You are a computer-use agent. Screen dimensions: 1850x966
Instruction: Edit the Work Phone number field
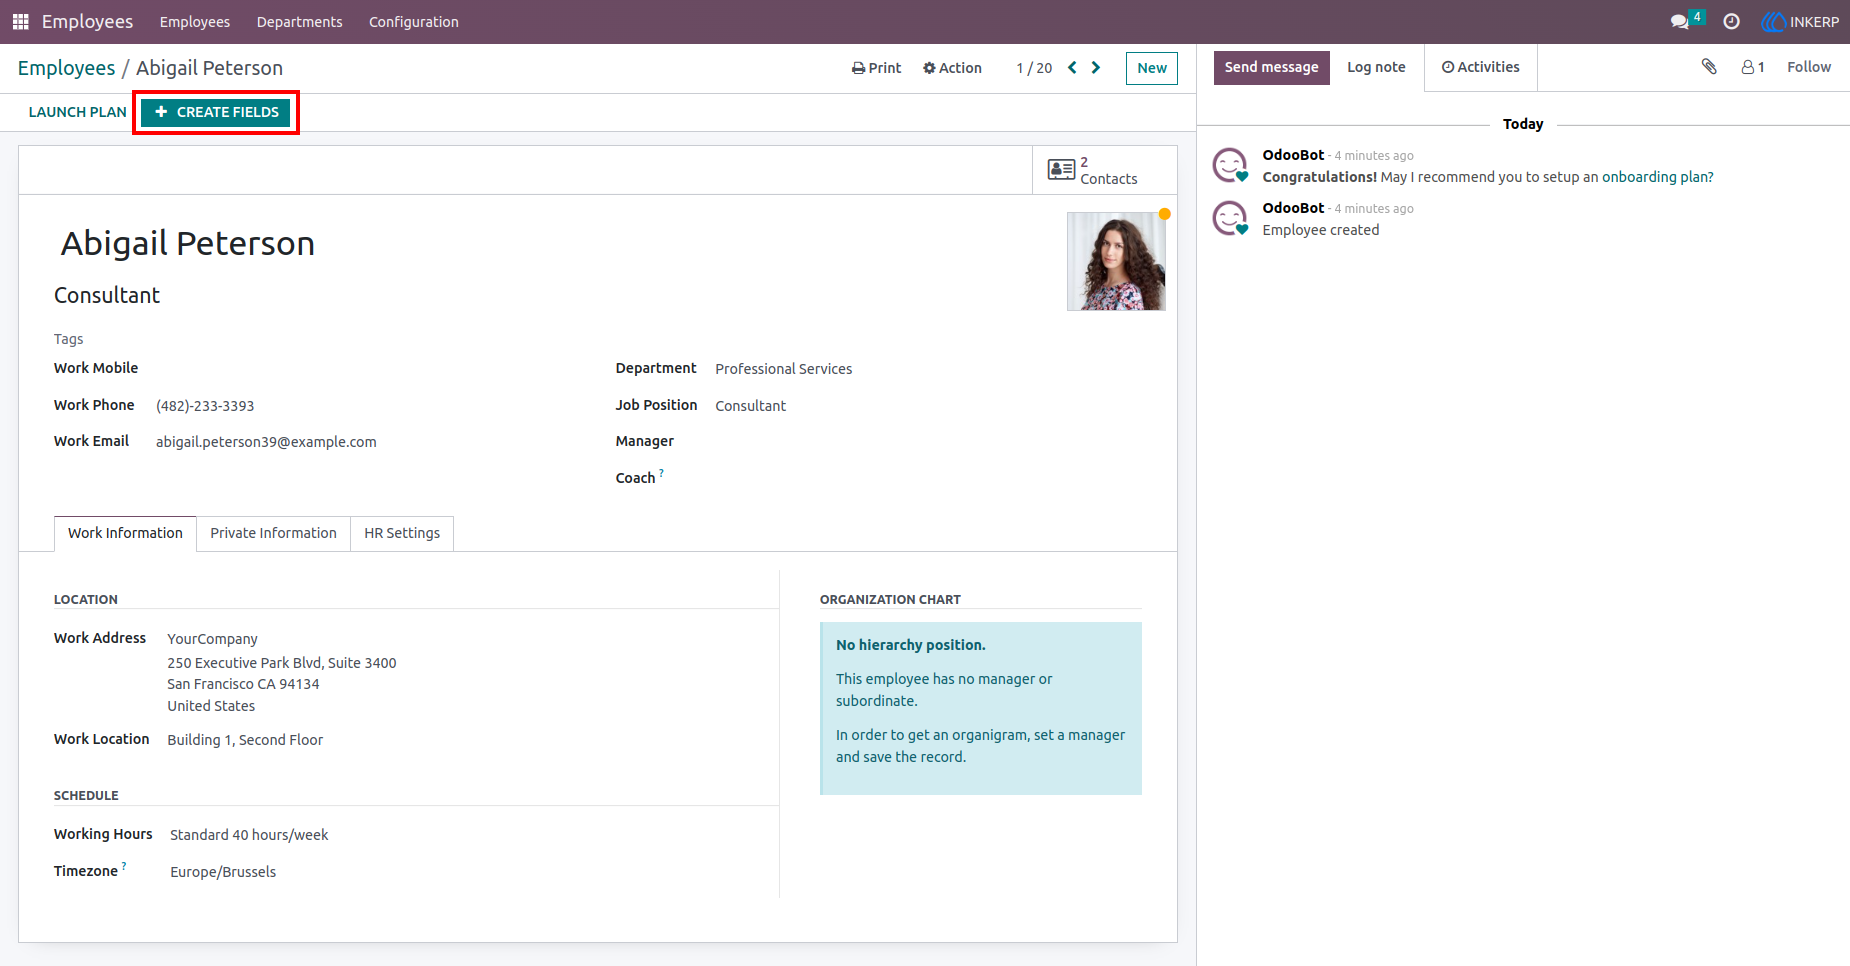coord(205,406)
